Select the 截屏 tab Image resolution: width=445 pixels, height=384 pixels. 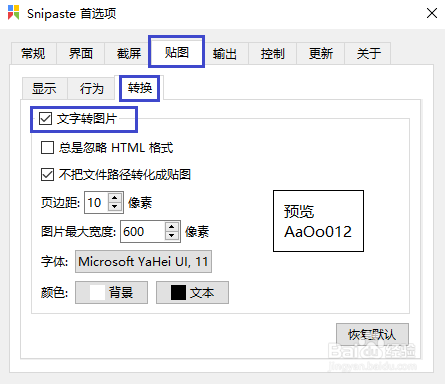tap(129, 53)
